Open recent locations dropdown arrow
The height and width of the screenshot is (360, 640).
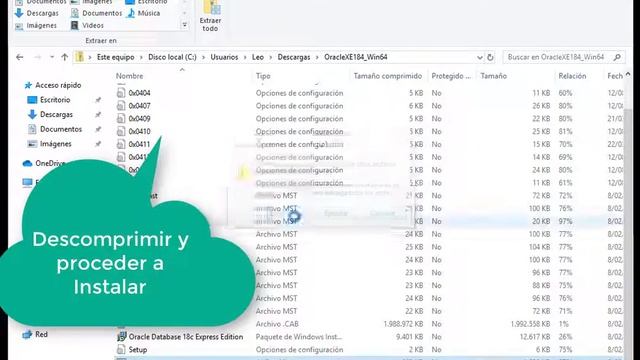[x=52, y=57]
